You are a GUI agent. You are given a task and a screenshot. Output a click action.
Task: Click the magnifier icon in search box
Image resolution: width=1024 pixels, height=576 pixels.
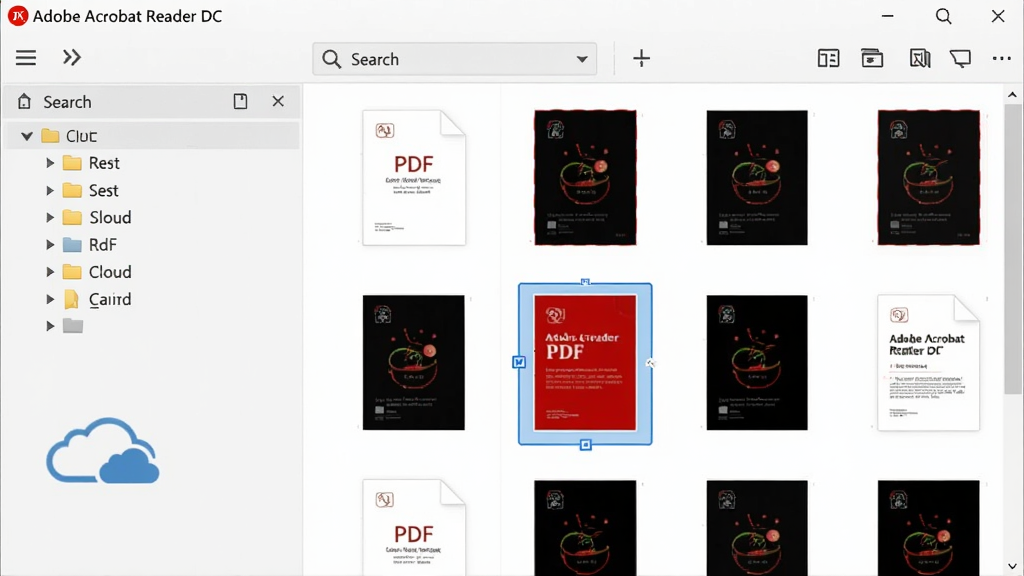(x=331, y=59)
